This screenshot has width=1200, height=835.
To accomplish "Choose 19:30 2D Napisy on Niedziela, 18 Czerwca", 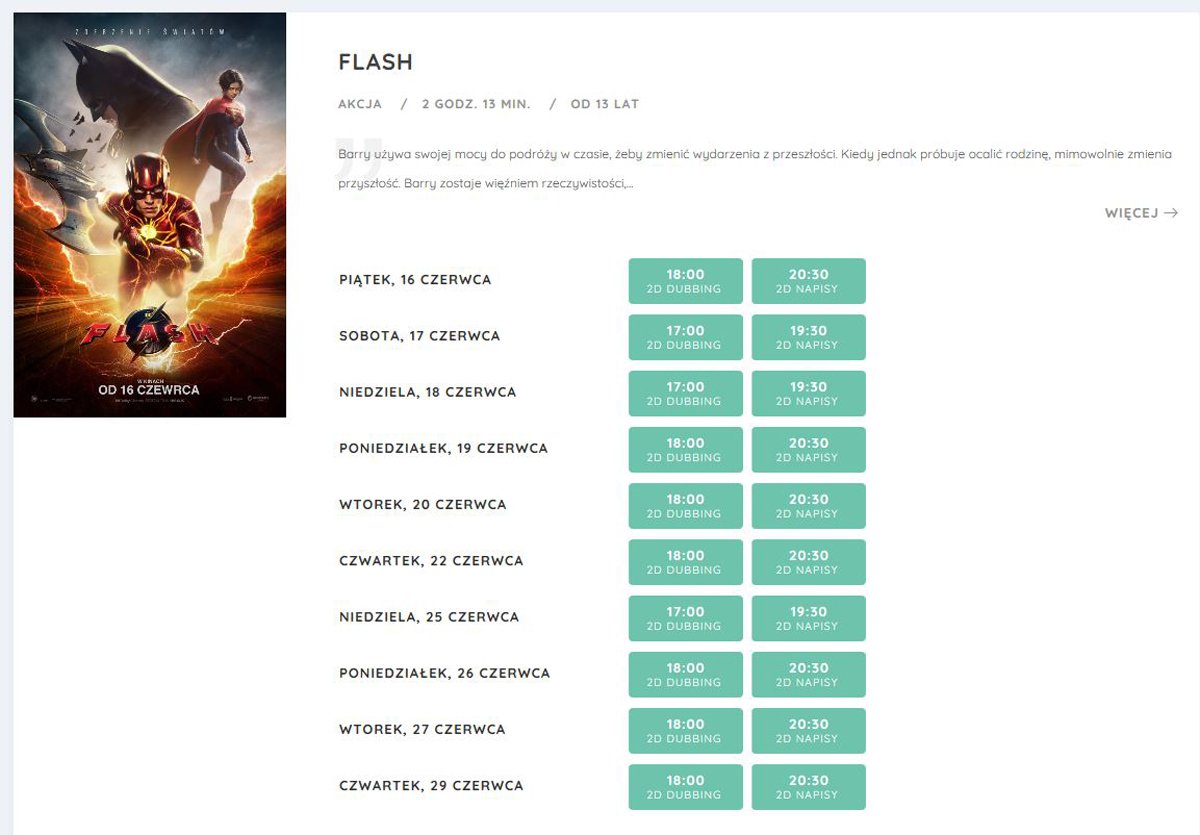I will point(809,393).
